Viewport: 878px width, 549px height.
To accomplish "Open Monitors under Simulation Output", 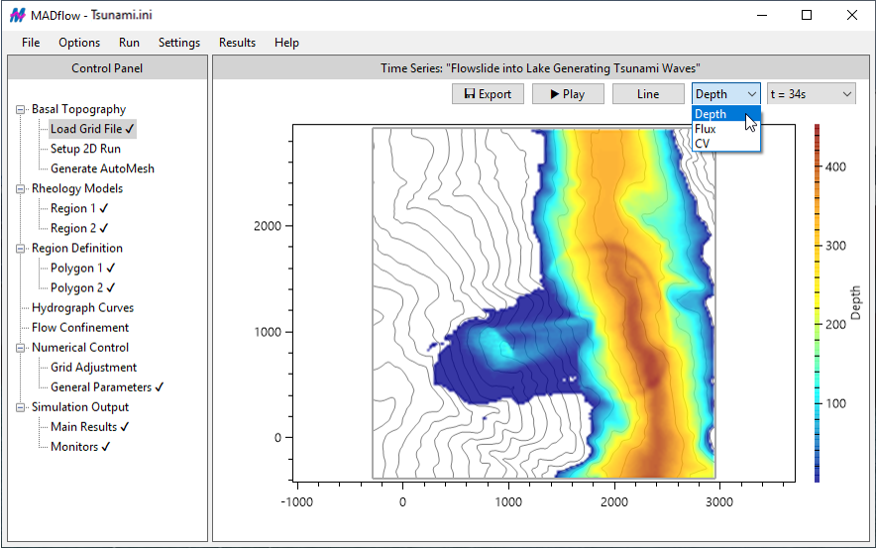I will tap(80, 447).
